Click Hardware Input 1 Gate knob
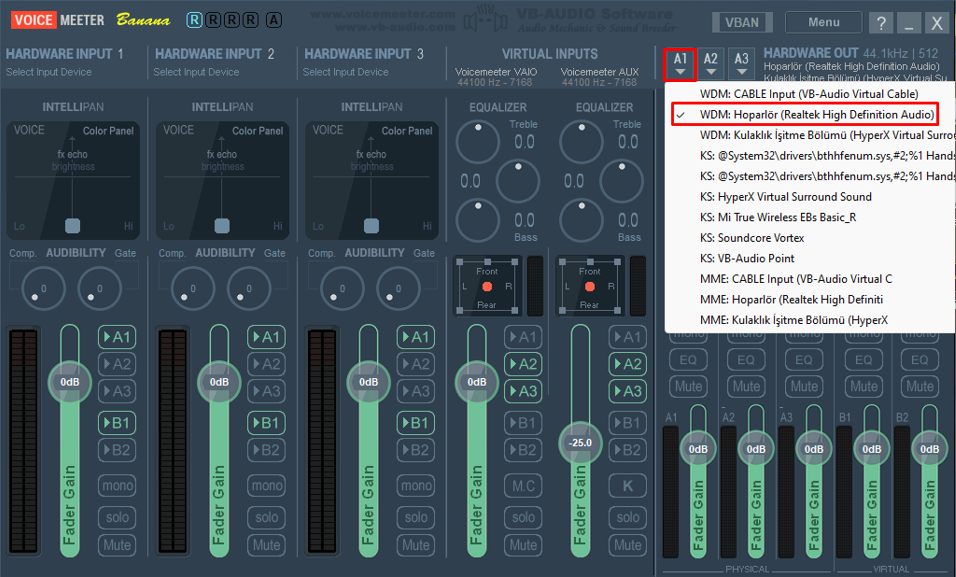 tap(99, 288)
